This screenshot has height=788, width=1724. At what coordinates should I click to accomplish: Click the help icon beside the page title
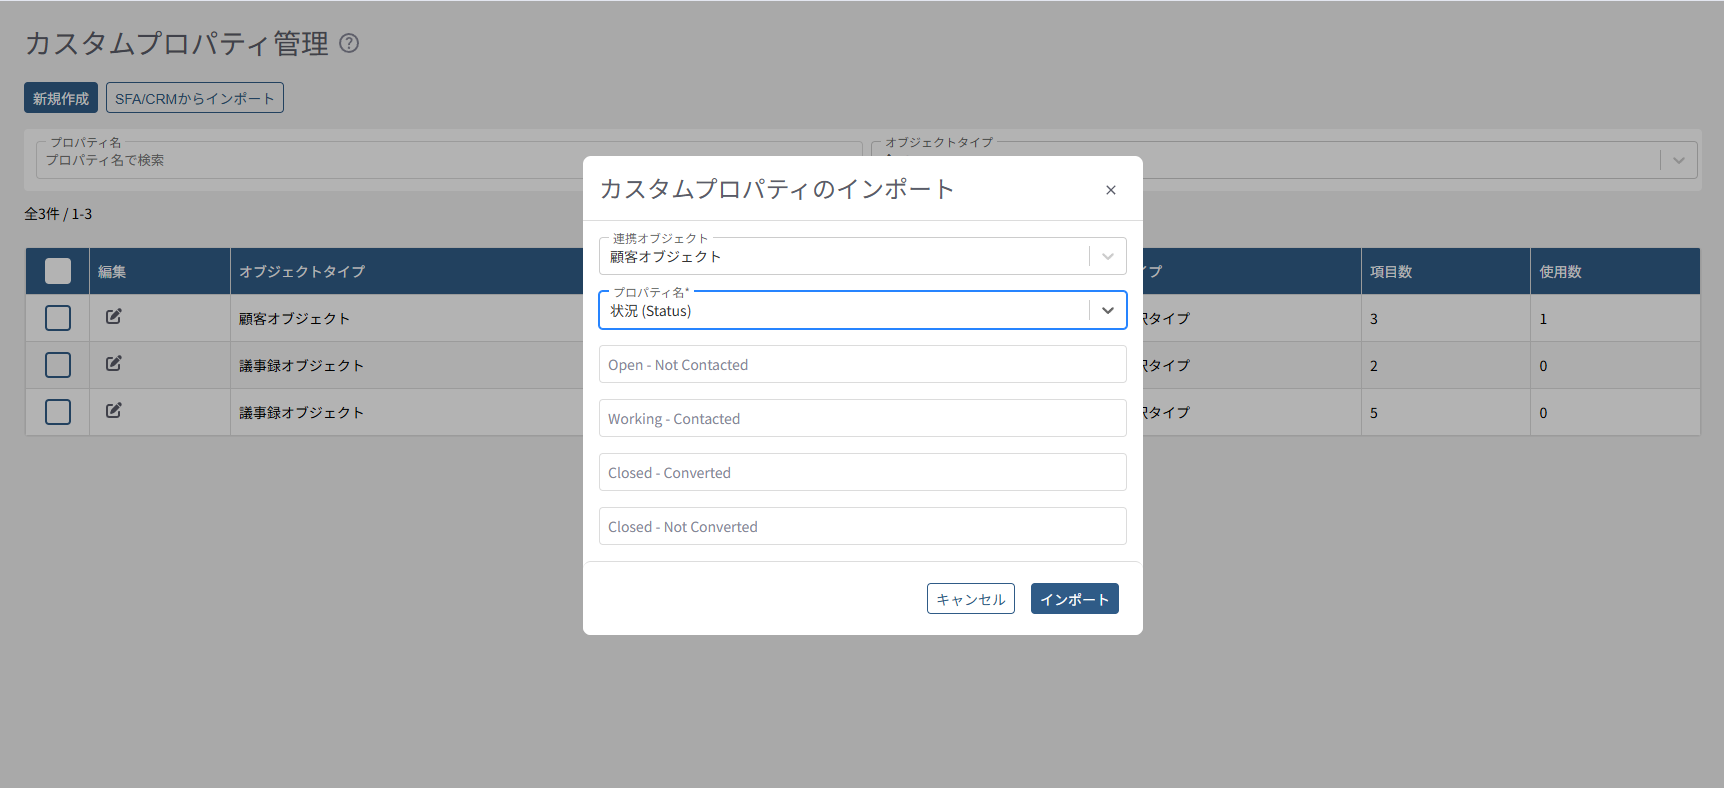tap(349, 43)
